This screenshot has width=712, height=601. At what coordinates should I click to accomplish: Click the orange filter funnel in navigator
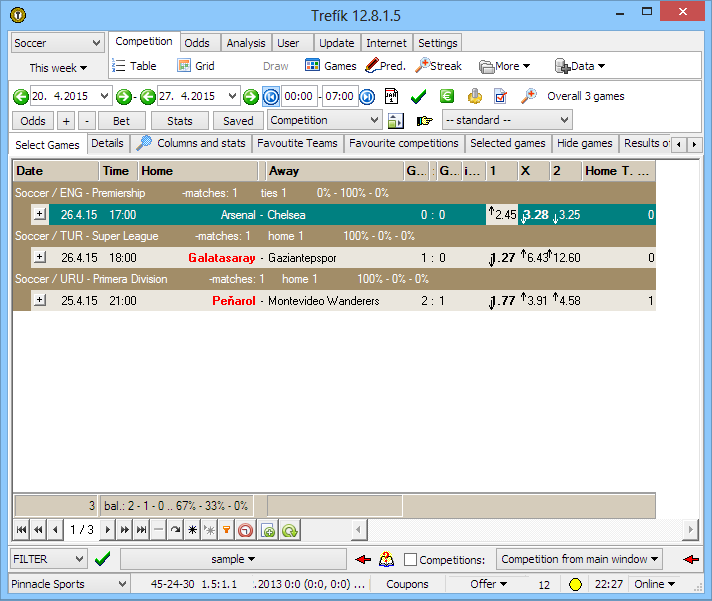(226, 529)
